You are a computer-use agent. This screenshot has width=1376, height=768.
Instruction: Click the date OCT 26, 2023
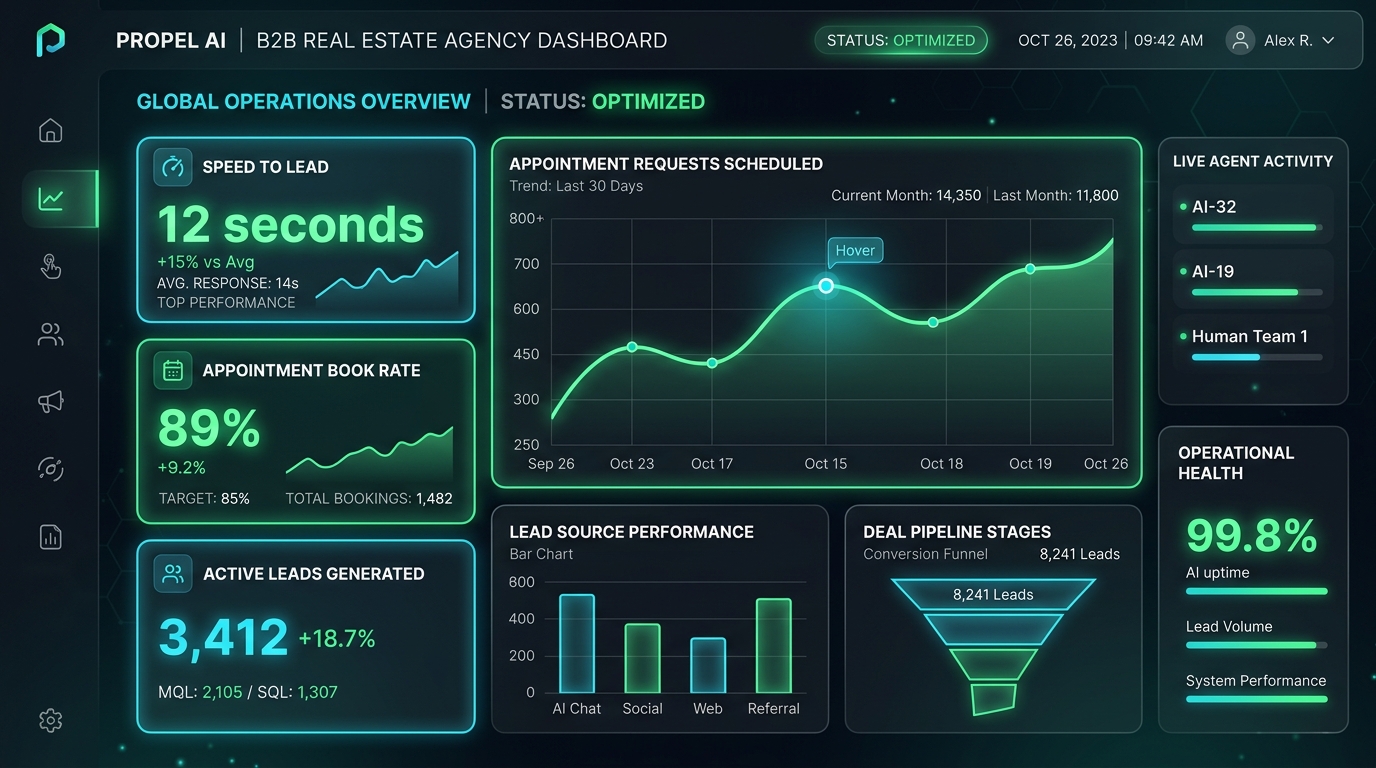(x=1068, y=41)
